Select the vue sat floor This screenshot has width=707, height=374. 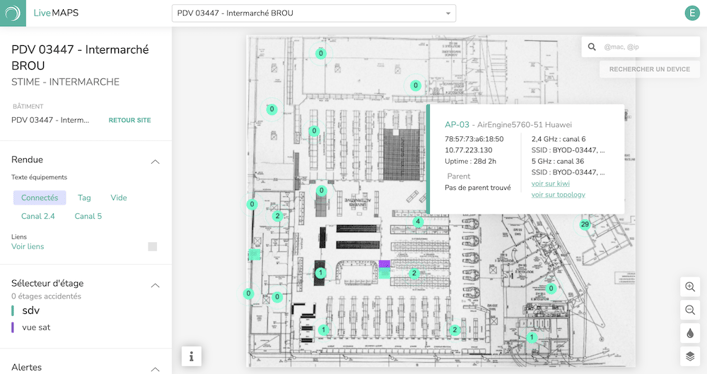(x=36, y=327)
